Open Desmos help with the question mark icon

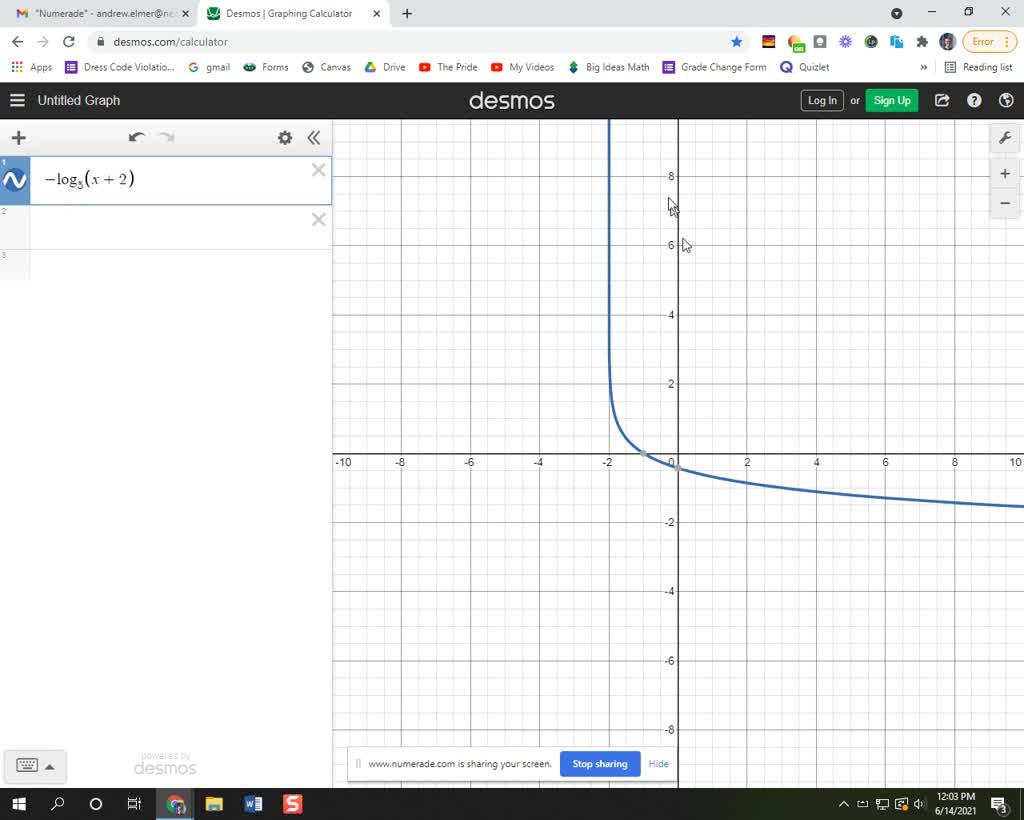(x=973, y=100)
